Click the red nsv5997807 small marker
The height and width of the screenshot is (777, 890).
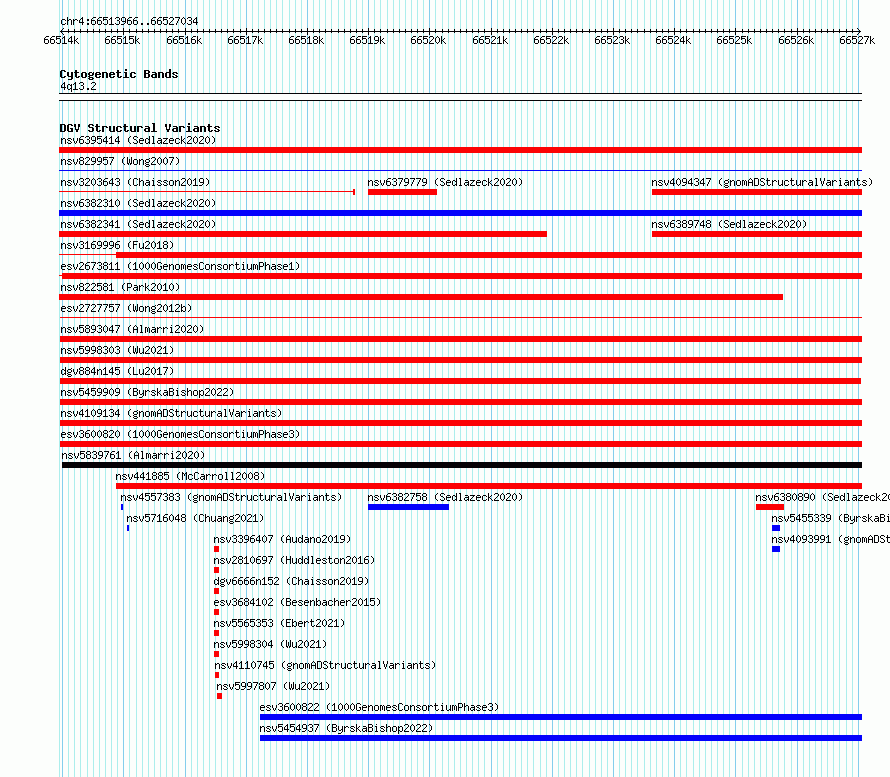tap(219, 696)
